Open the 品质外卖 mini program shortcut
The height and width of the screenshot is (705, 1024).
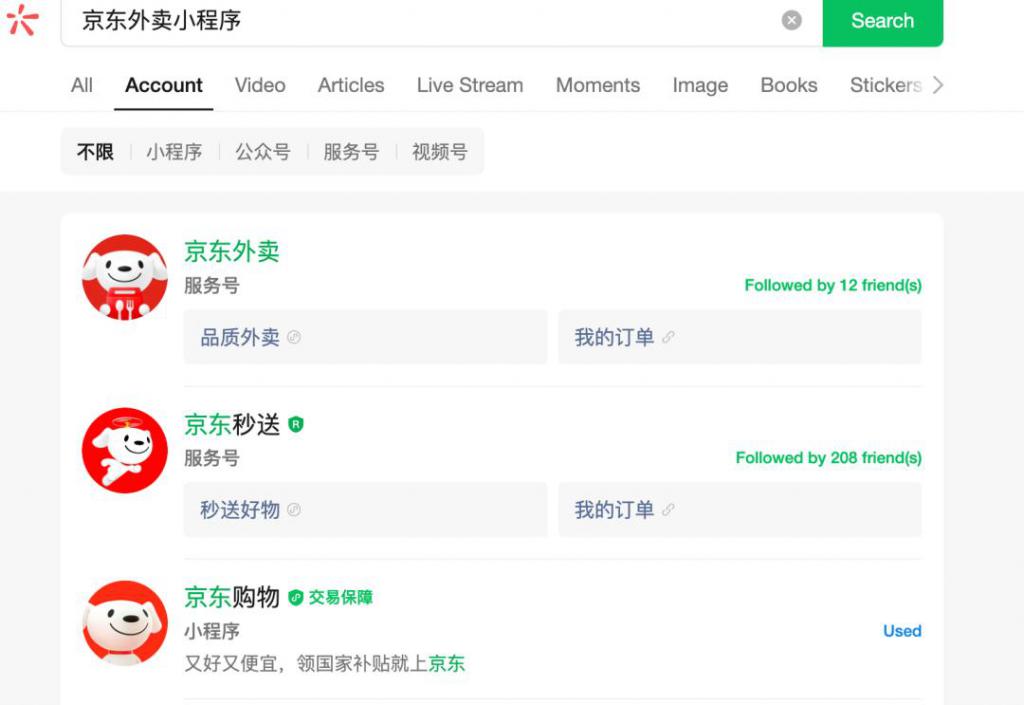tap(366, 337)
